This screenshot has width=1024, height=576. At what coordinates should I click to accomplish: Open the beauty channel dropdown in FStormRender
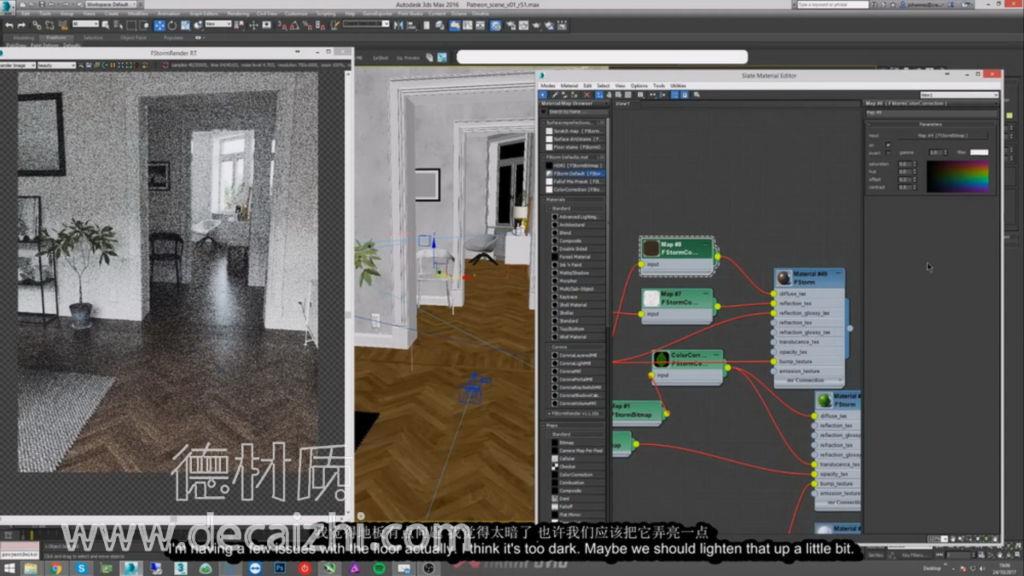pyautogui.click(x=56, y=65)
